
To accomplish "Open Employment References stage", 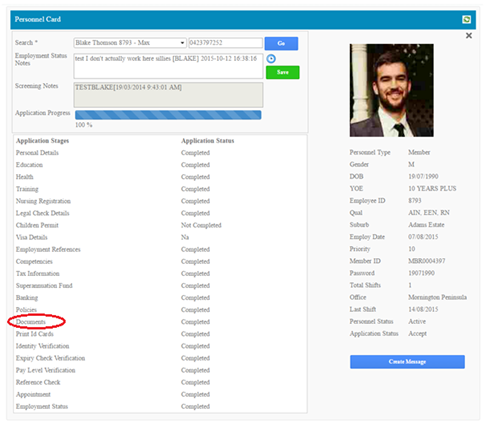I will 48,249.
